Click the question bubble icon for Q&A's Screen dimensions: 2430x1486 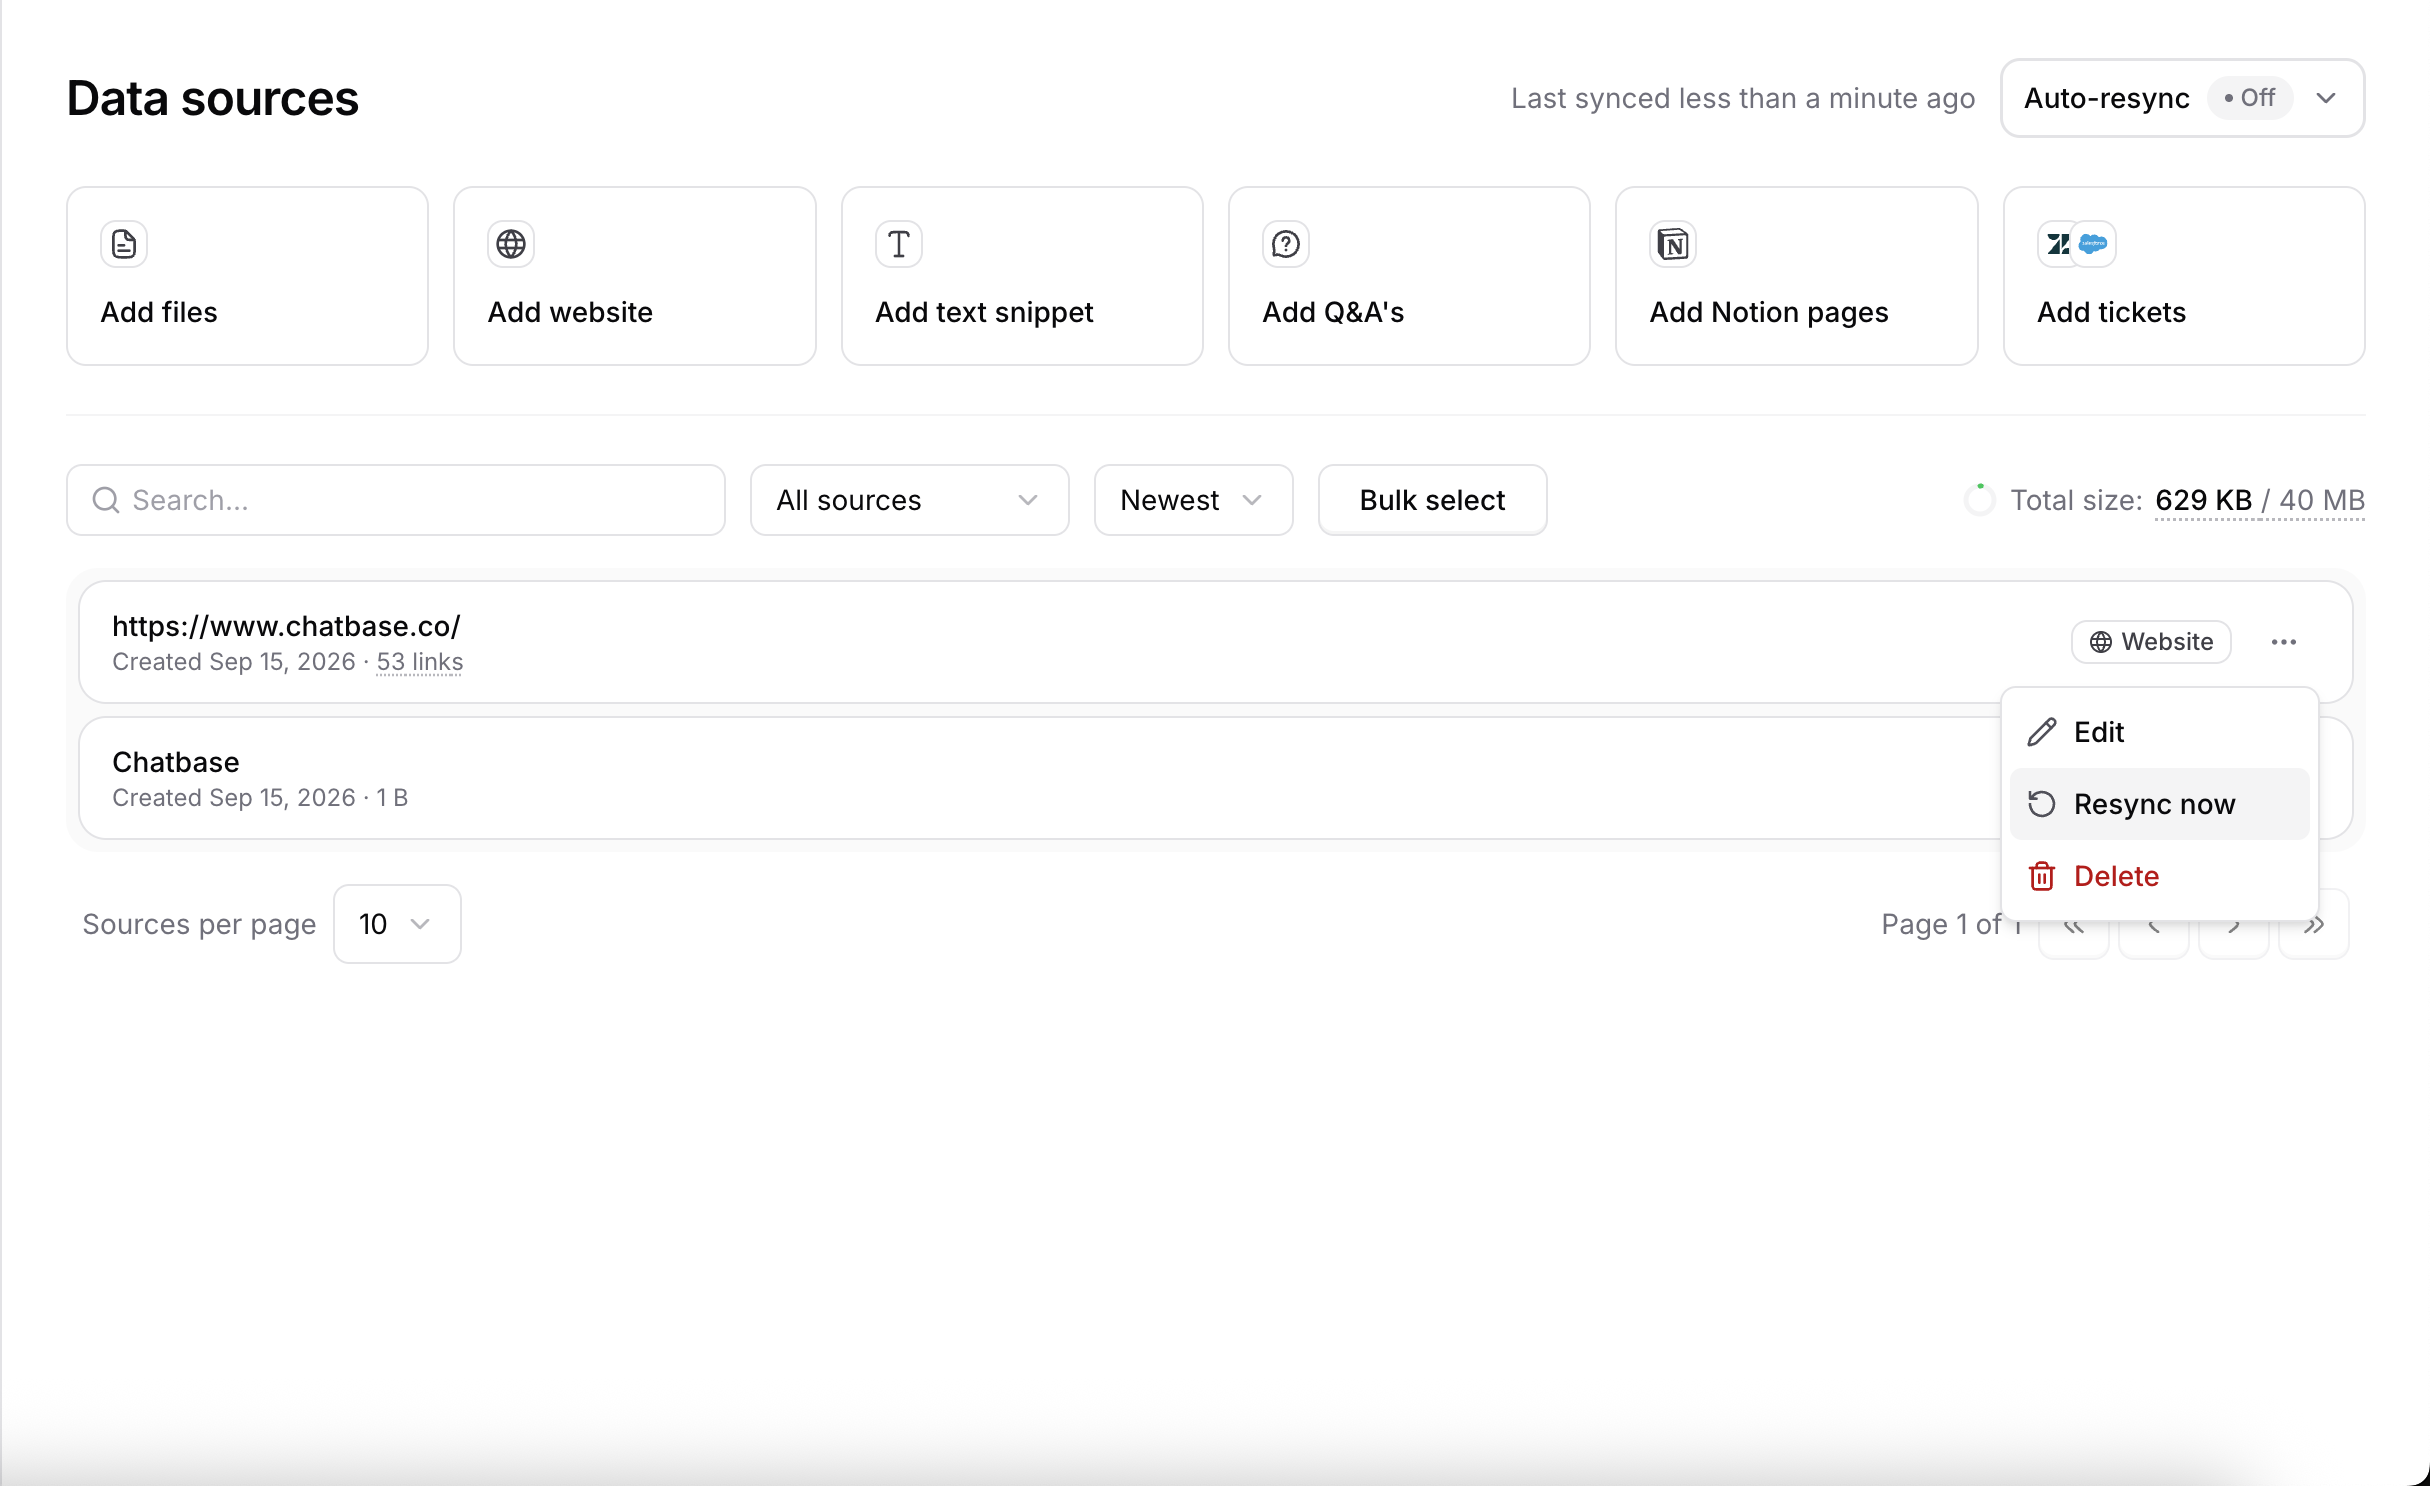pyautogui.click(x=1286, y=244)
